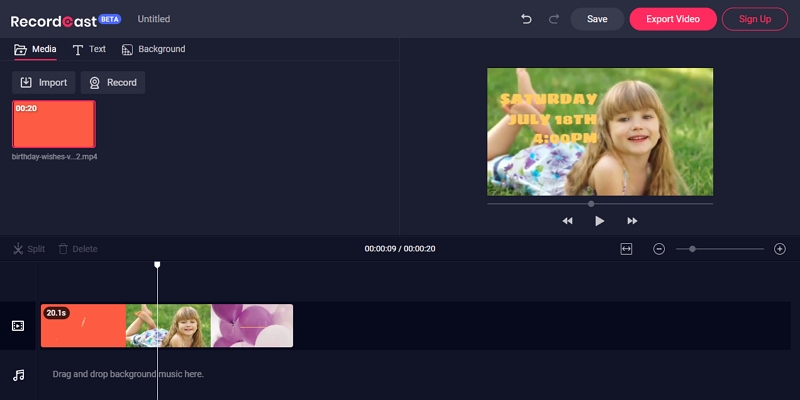The width and height of the screenshot is (800, 400).
Task: Redo the last undone action
Action: [x=554, y=19]
